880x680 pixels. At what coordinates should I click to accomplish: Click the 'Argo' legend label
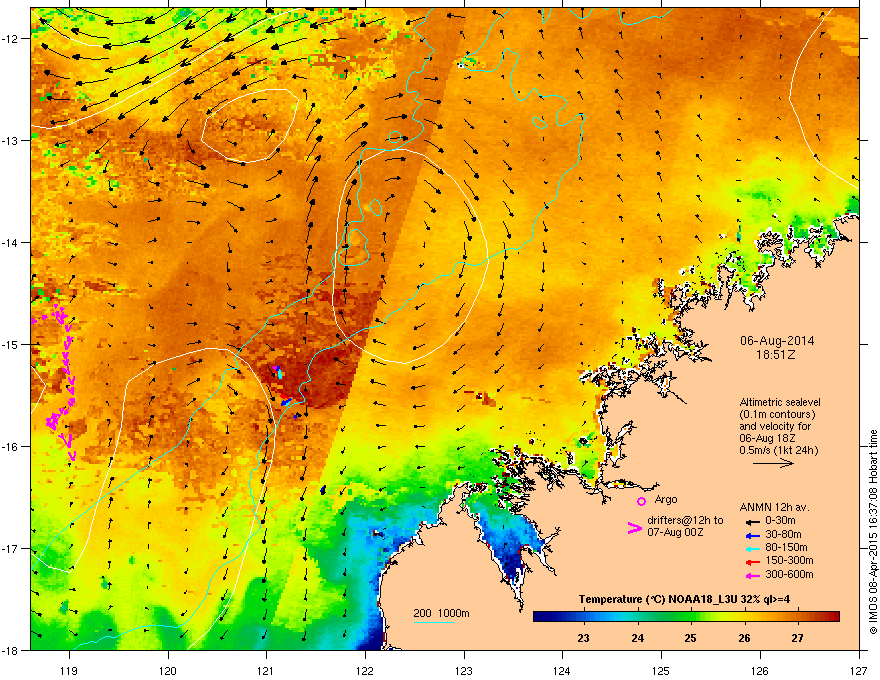(666, 499)
